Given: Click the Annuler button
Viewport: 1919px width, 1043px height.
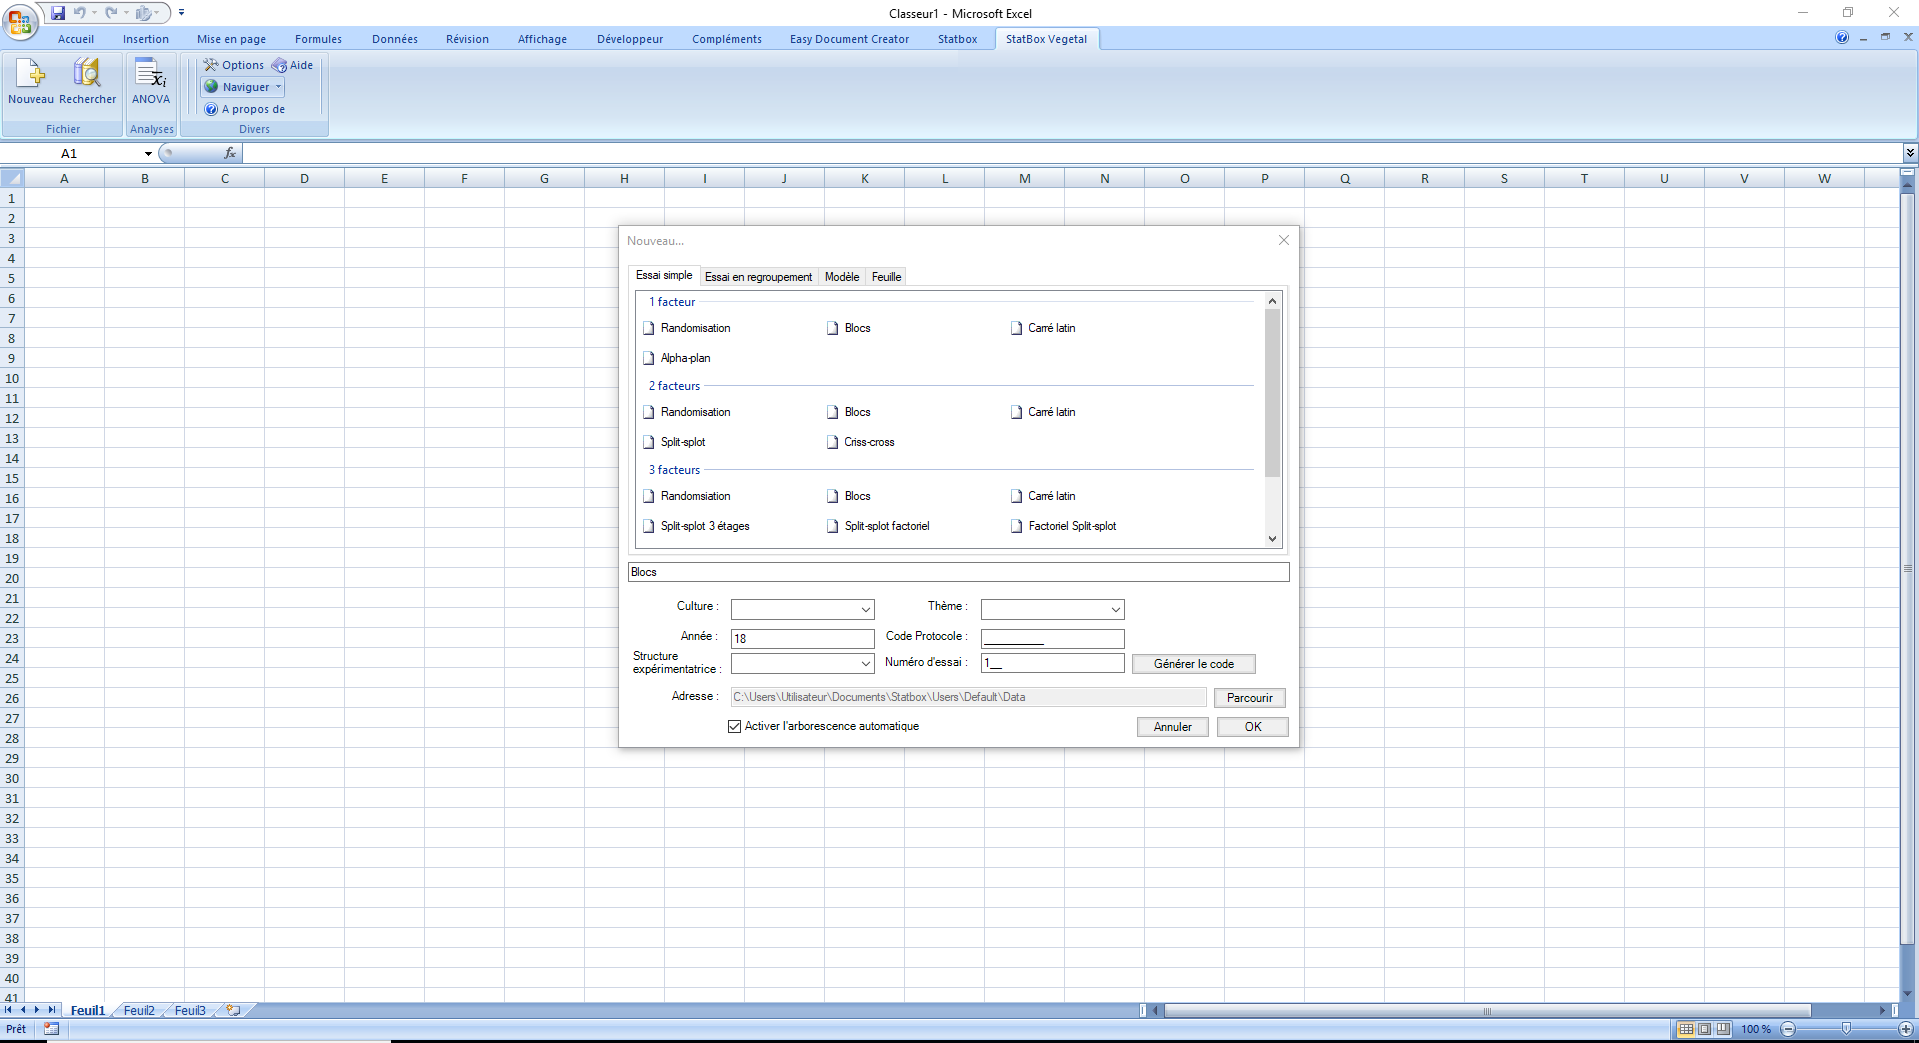Looking at the screenshot, I should coord(1172,727).
